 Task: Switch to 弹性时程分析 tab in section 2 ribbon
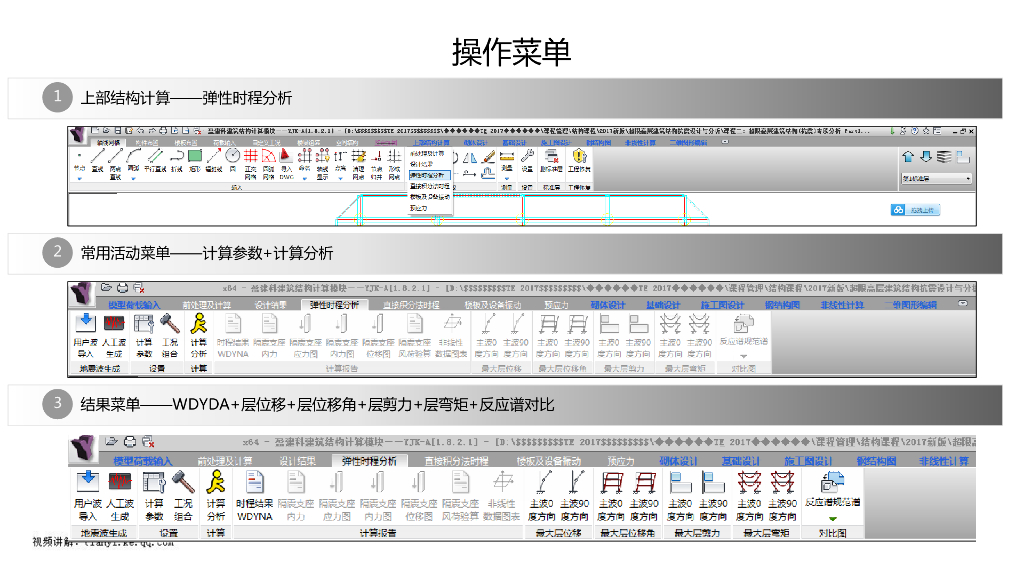(334, 305)
